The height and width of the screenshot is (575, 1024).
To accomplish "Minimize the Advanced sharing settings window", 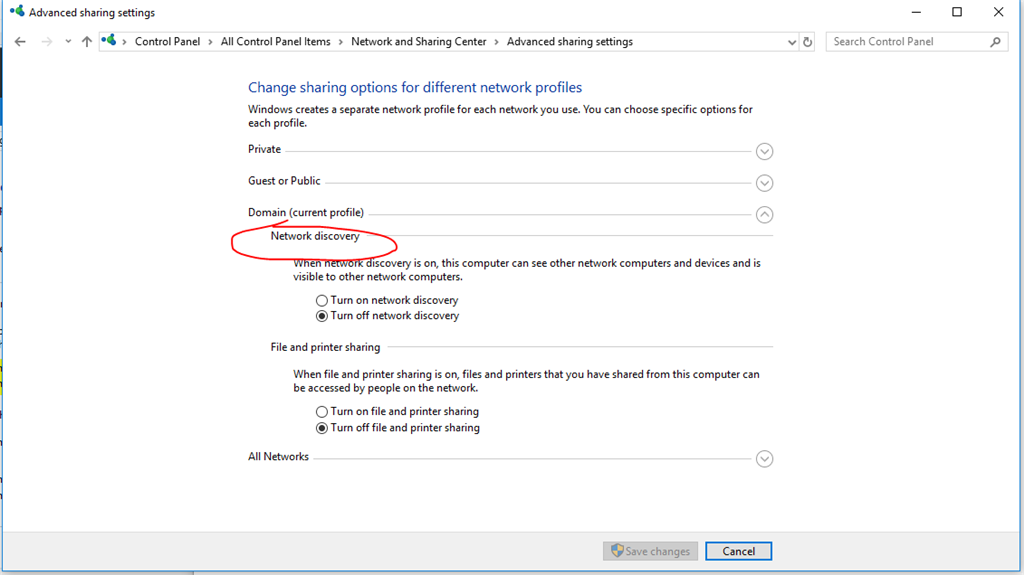I will [x=916, y=12].
